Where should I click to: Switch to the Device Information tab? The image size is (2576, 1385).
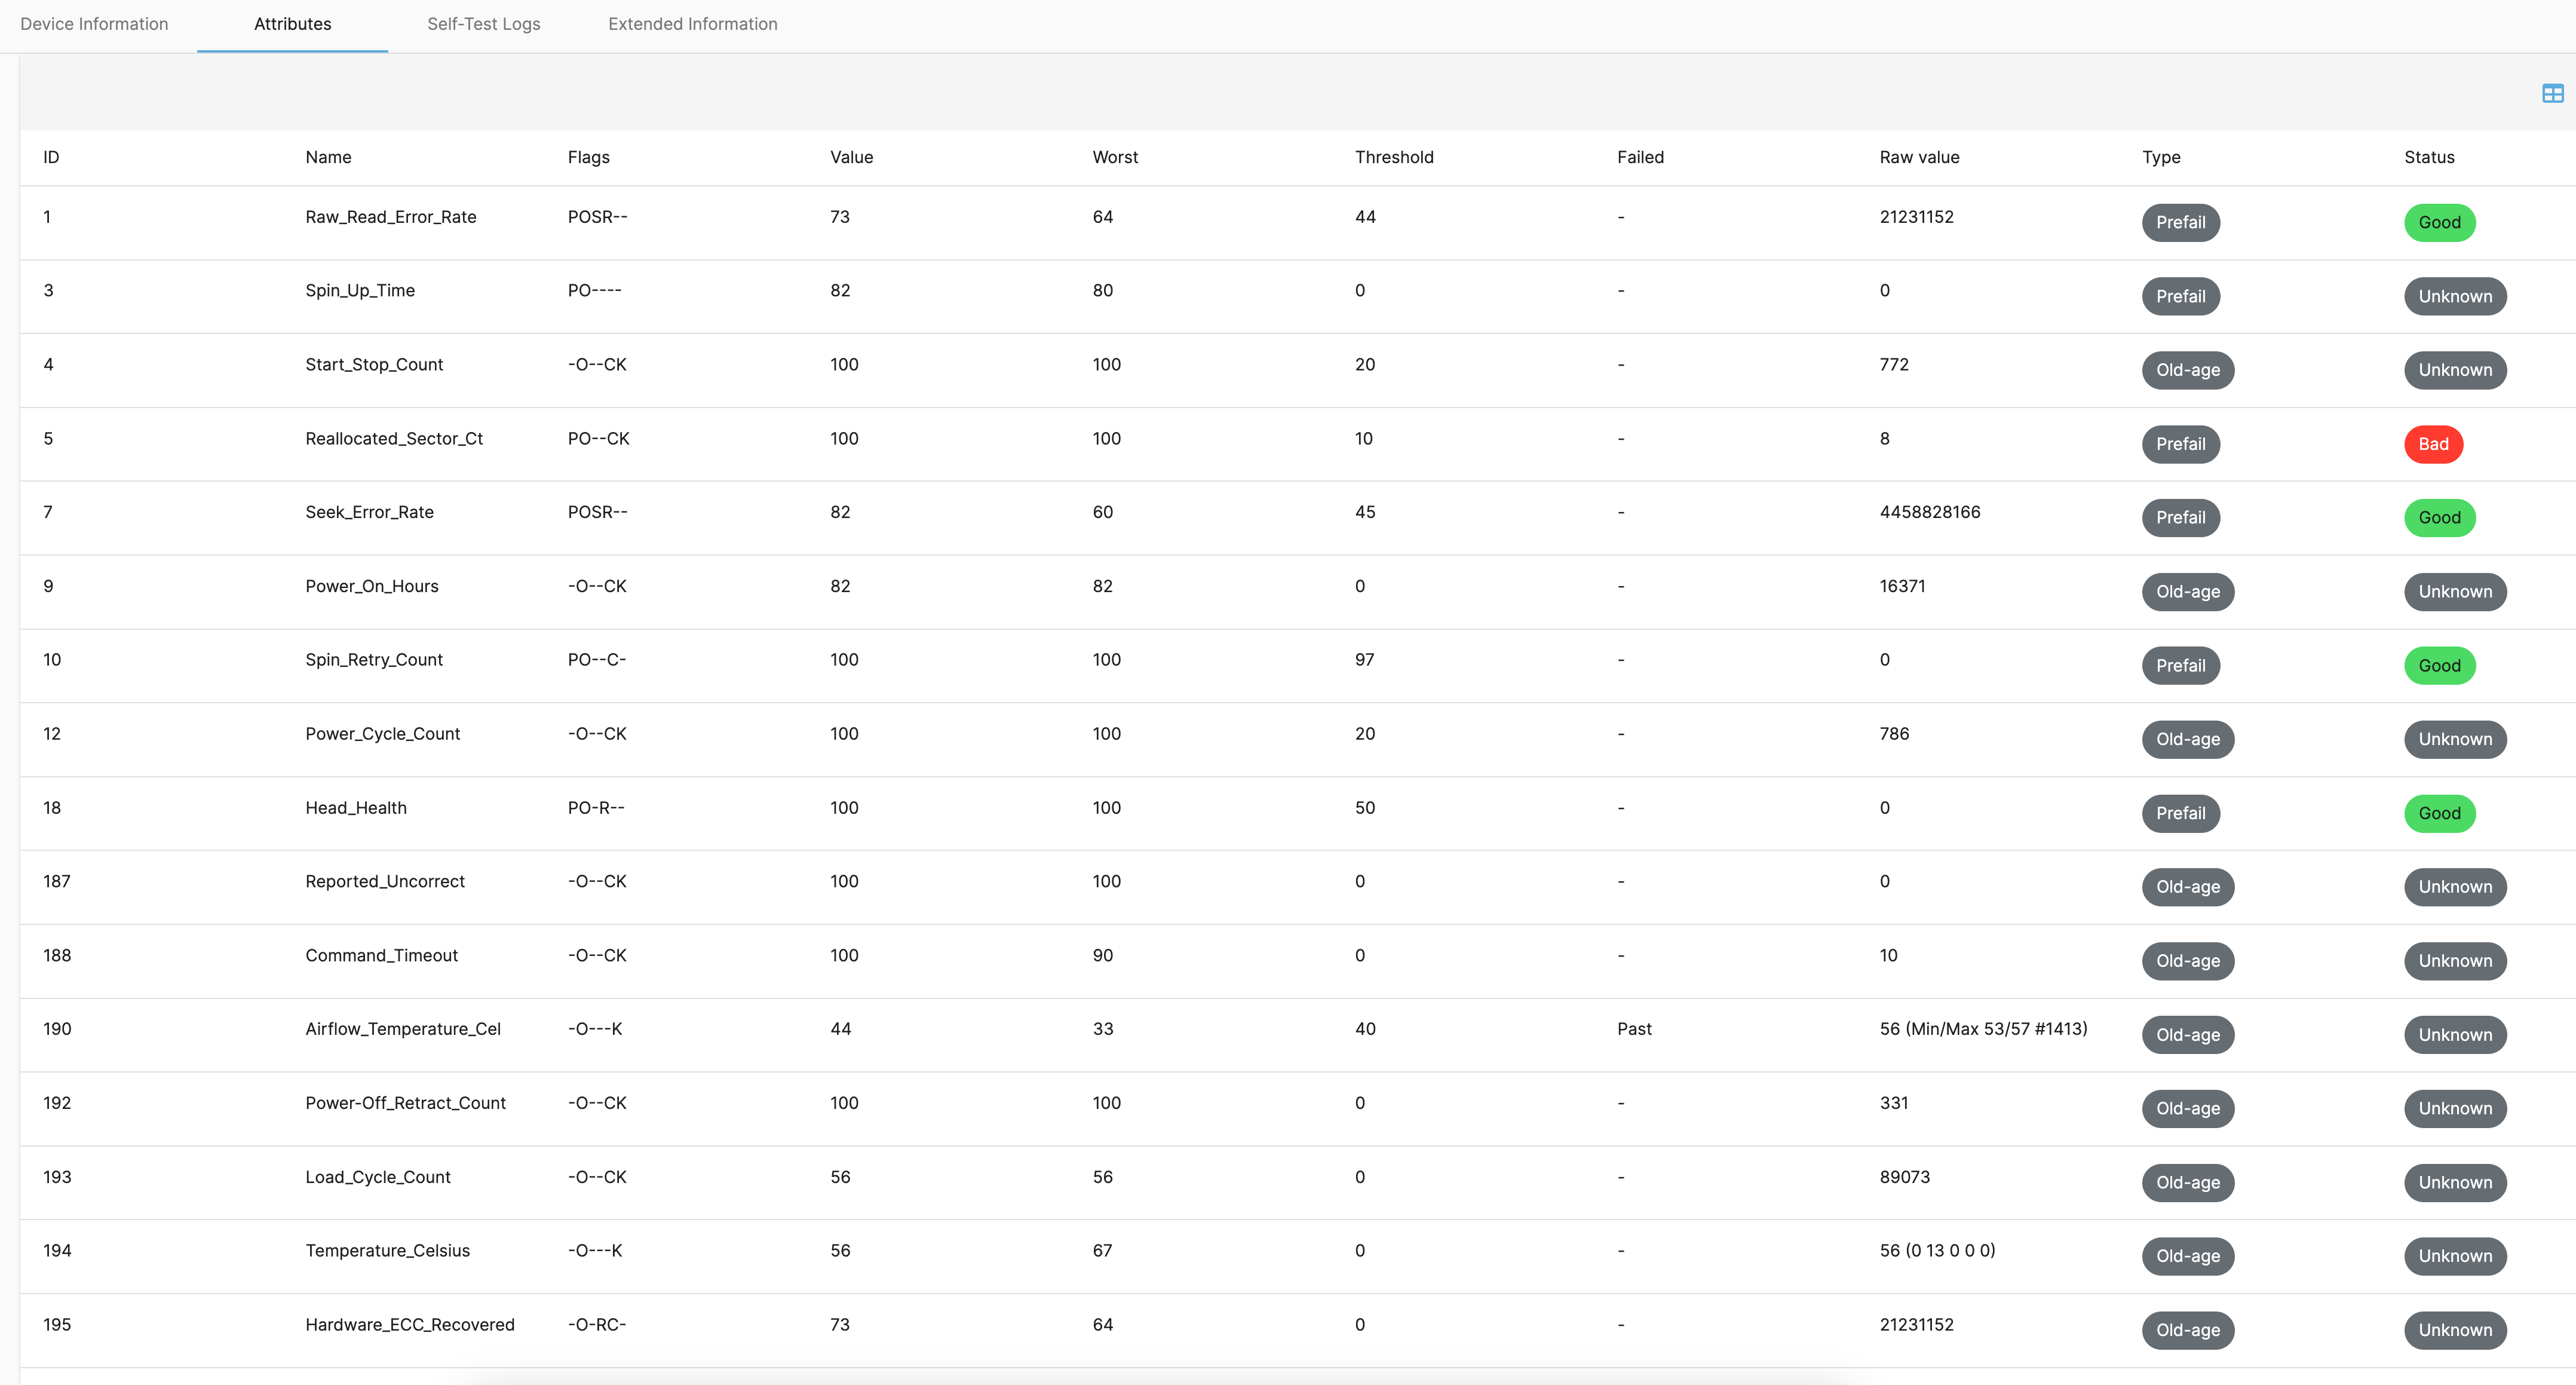click(94, 24)
